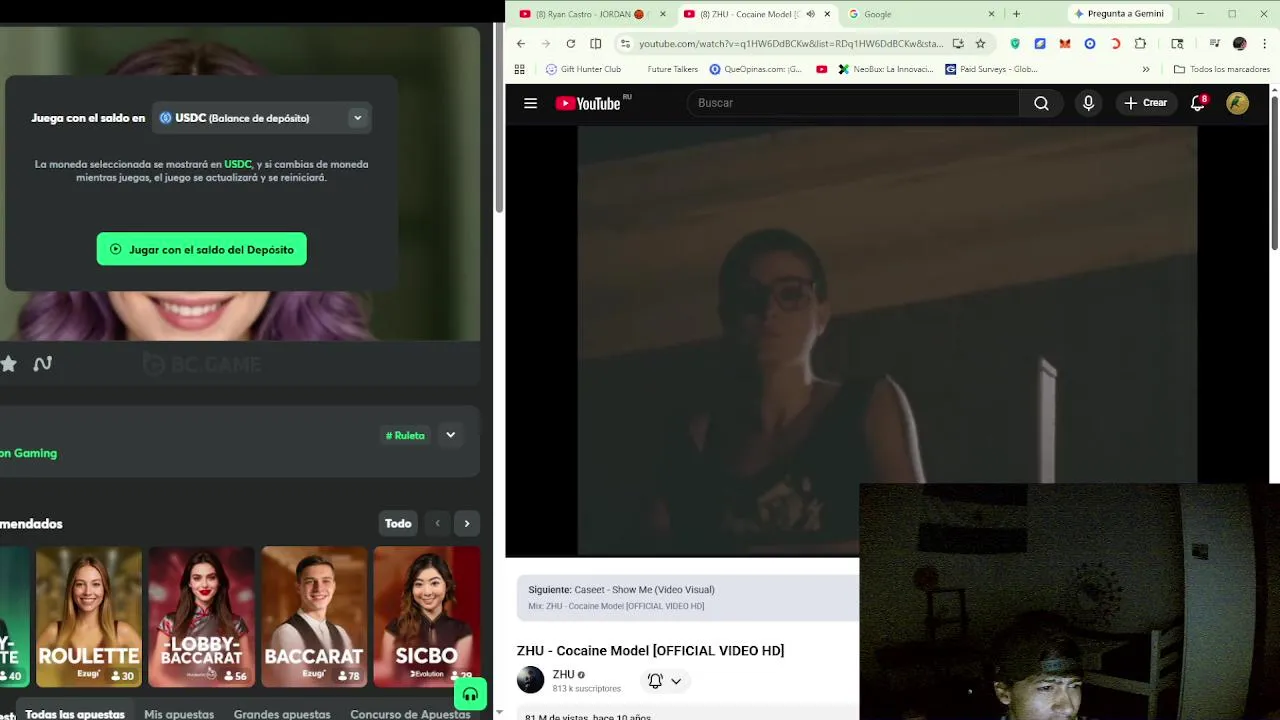The width and height of the screenshot is (1280, 720).
Task: Switch to the Concurso de Apuestas tab
Action: [x=410, y=714]
